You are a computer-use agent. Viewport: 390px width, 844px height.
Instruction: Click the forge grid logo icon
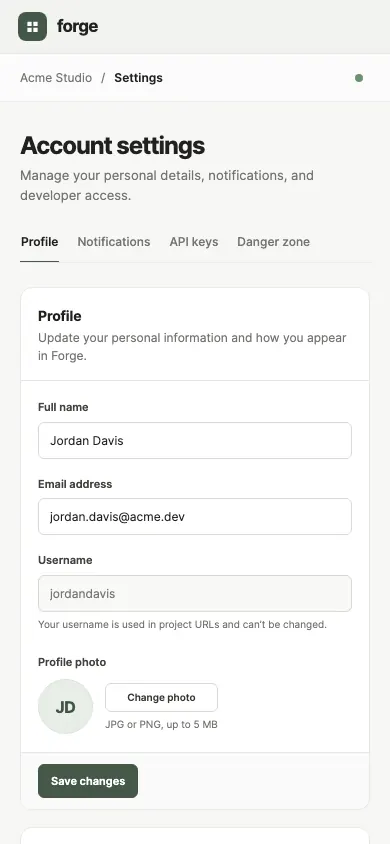coord(32,26)
